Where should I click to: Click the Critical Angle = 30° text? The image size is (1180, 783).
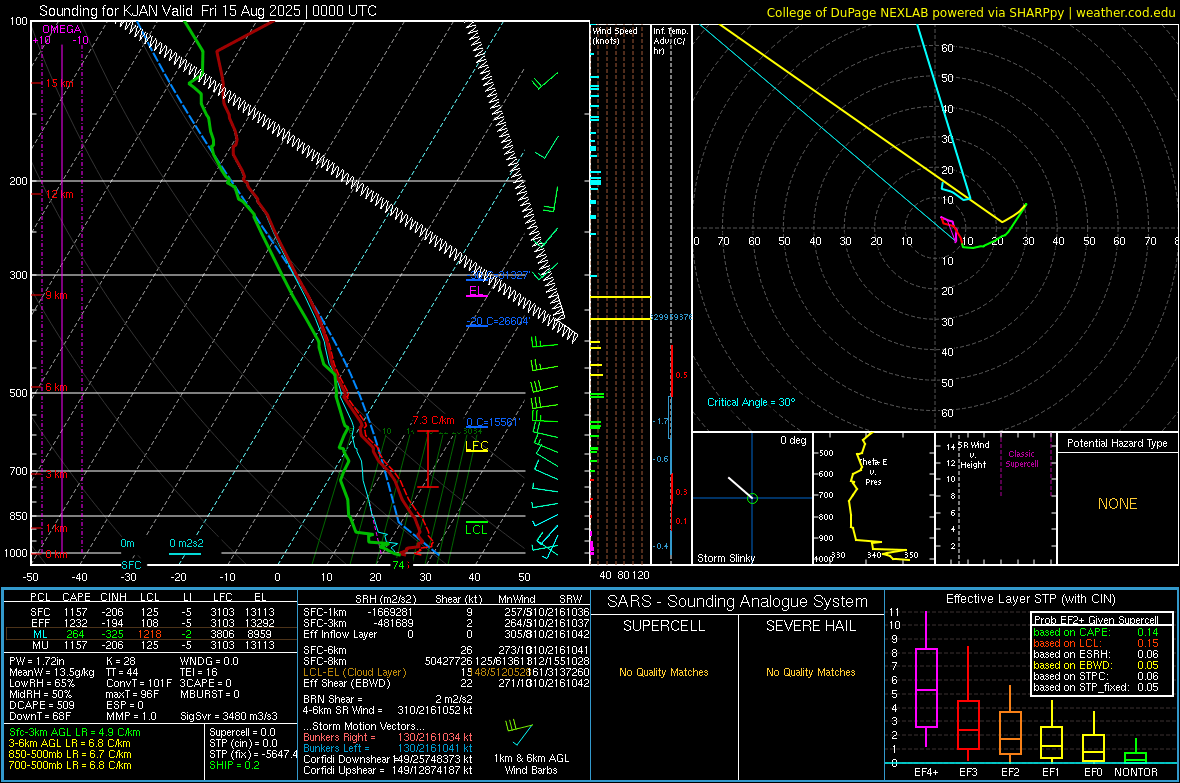[x=751, y=402]
